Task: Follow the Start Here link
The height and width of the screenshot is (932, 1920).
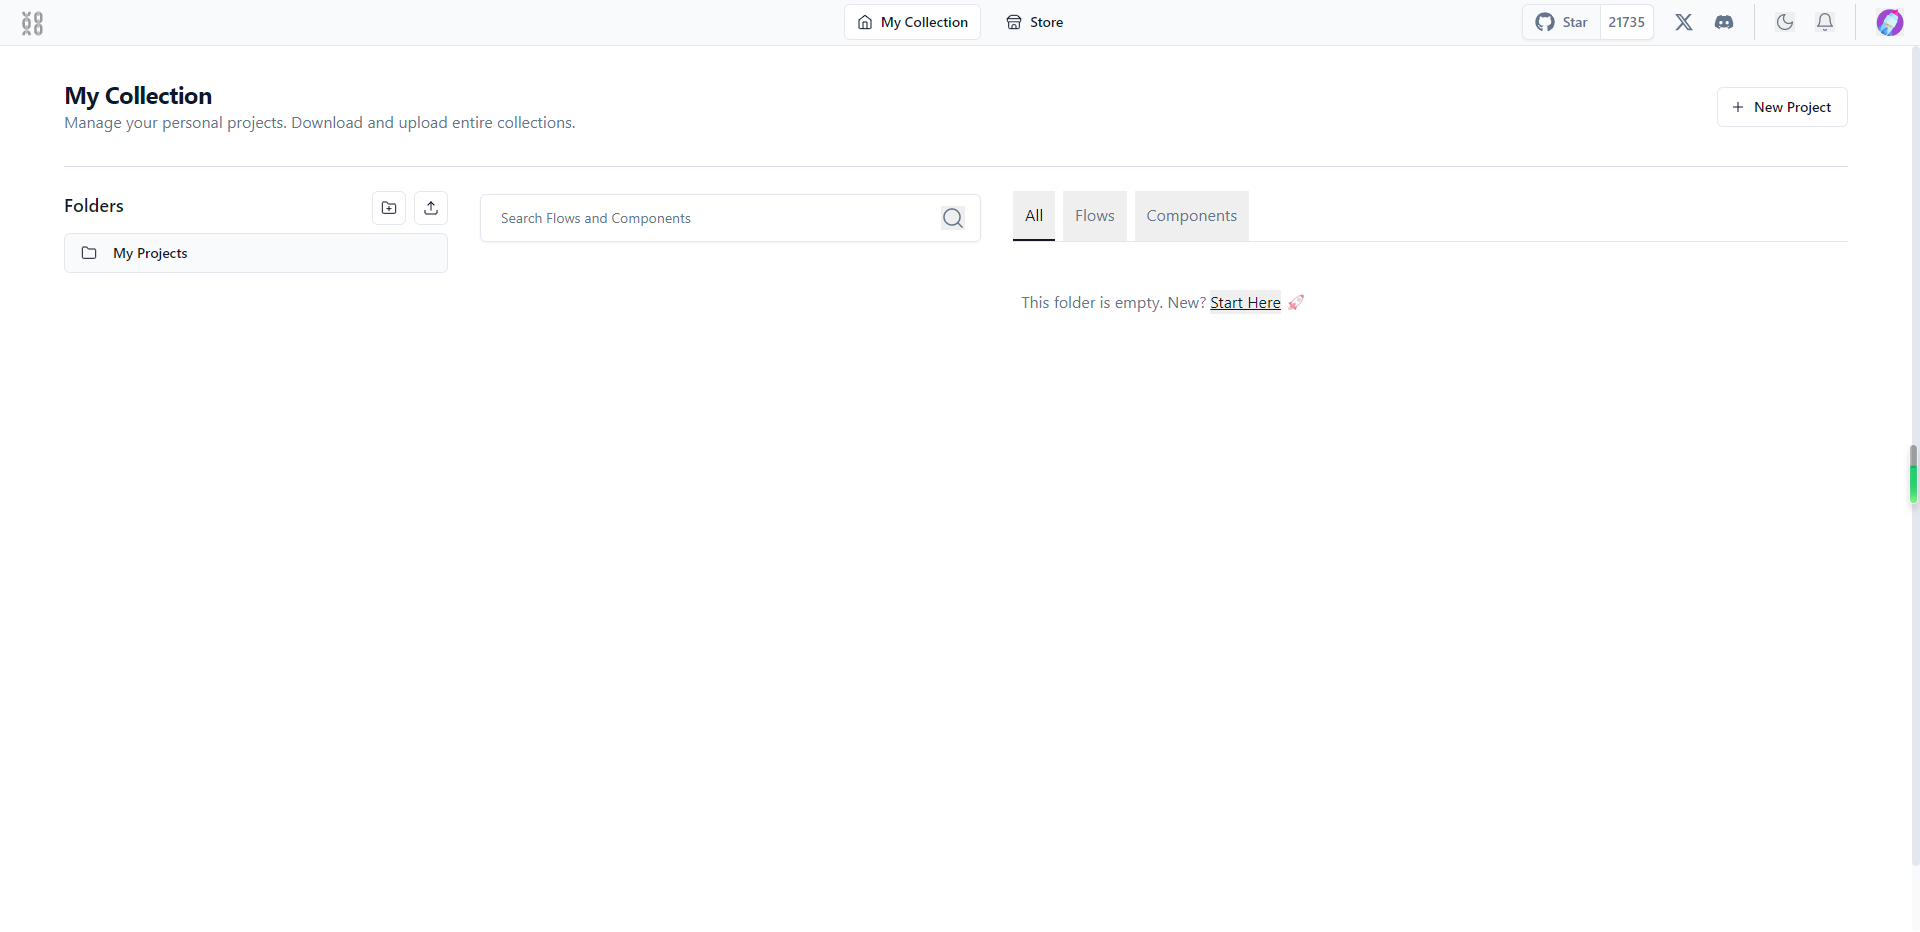Action: [1245, 303]
